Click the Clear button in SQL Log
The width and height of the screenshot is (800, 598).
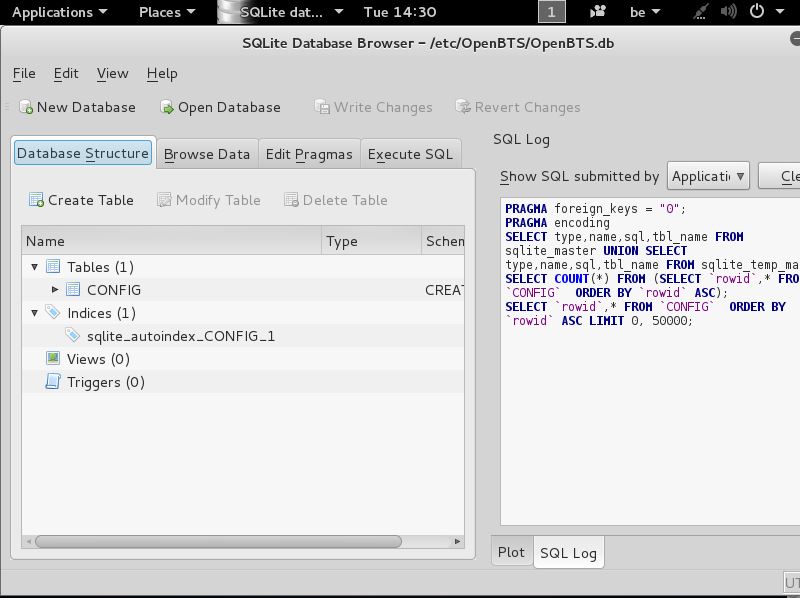pos(780,176)
